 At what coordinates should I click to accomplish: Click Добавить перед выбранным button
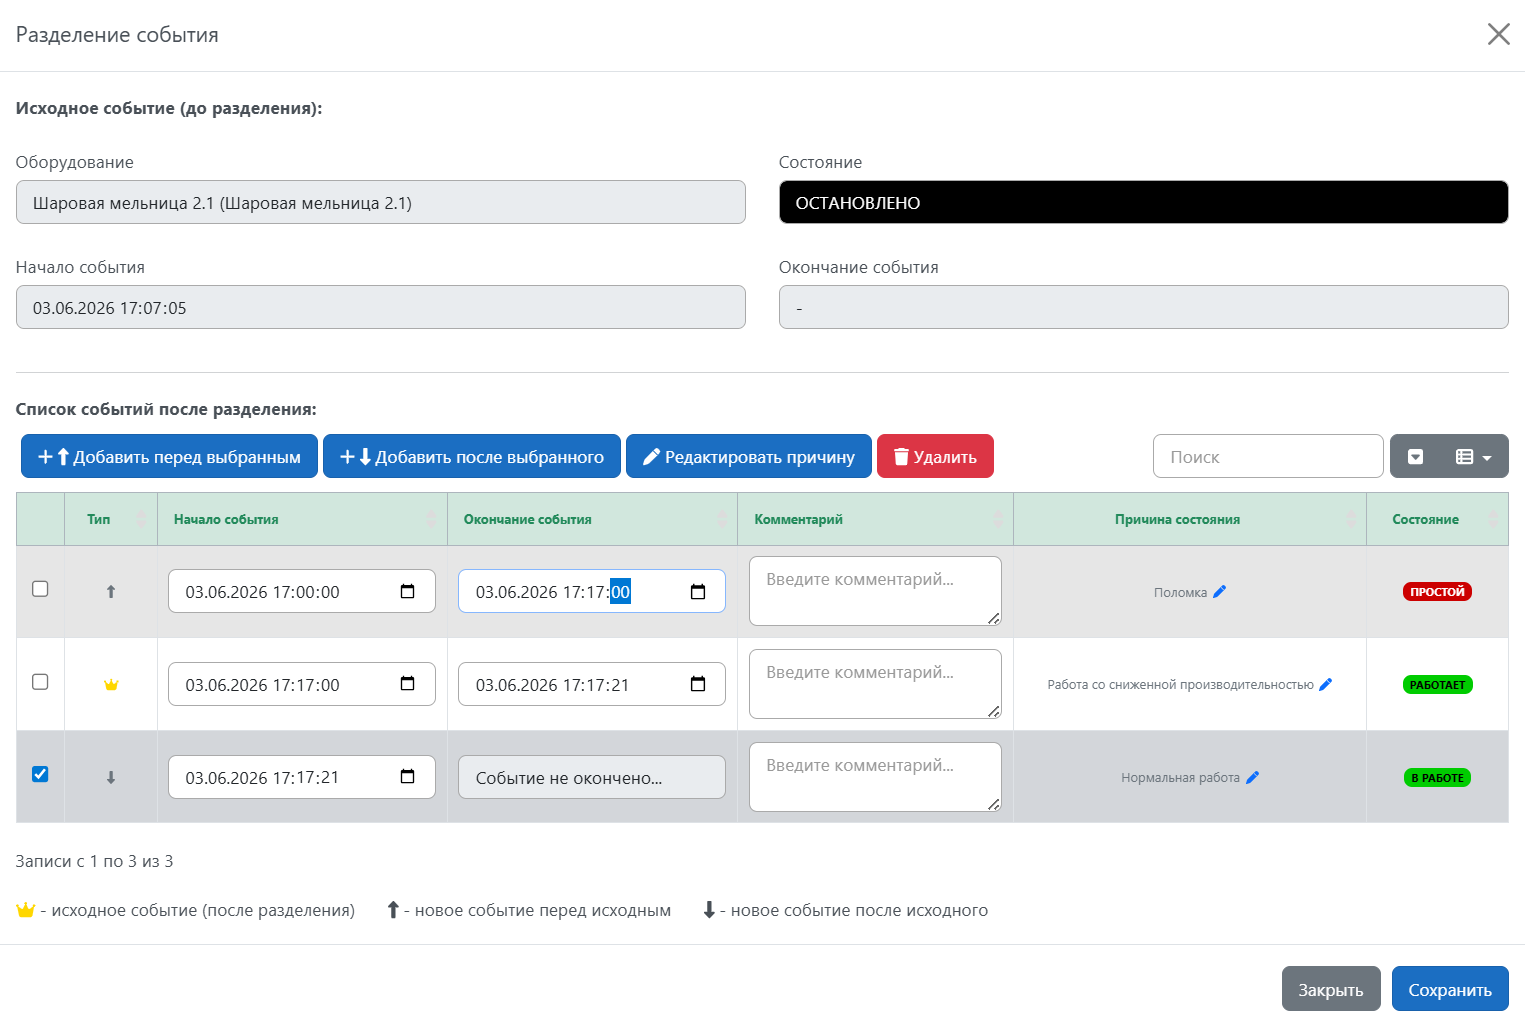[169, 457]
